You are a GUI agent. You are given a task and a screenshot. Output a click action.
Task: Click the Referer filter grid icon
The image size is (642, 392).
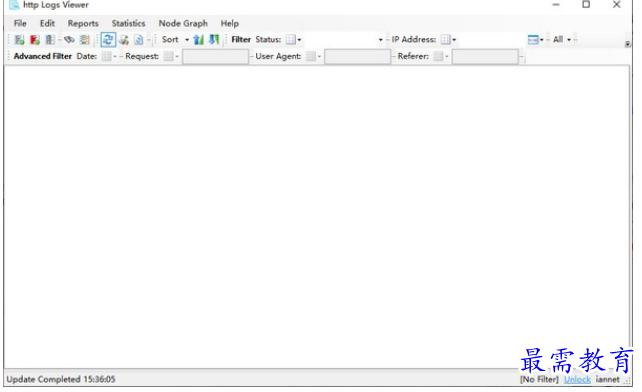coord(438,56)
